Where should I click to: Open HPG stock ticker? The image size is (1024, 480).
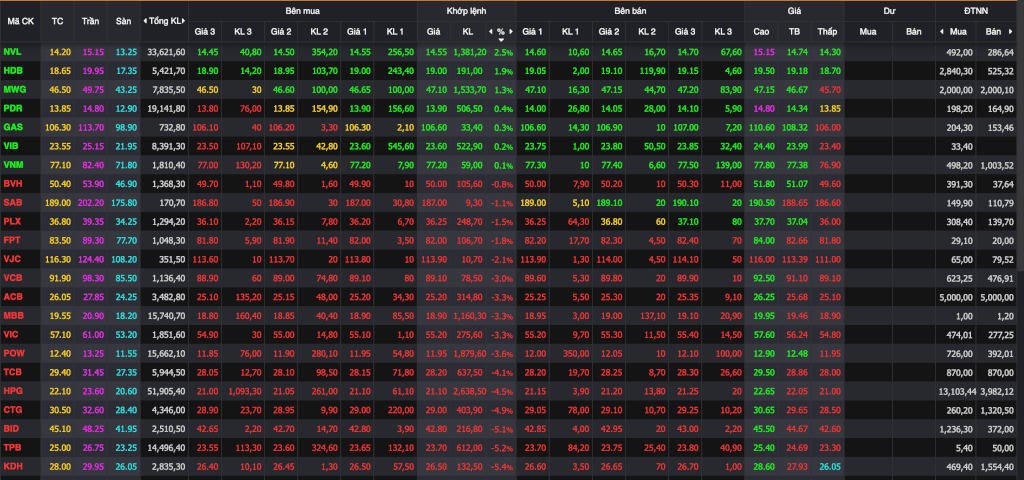click(x=13, y=392)
